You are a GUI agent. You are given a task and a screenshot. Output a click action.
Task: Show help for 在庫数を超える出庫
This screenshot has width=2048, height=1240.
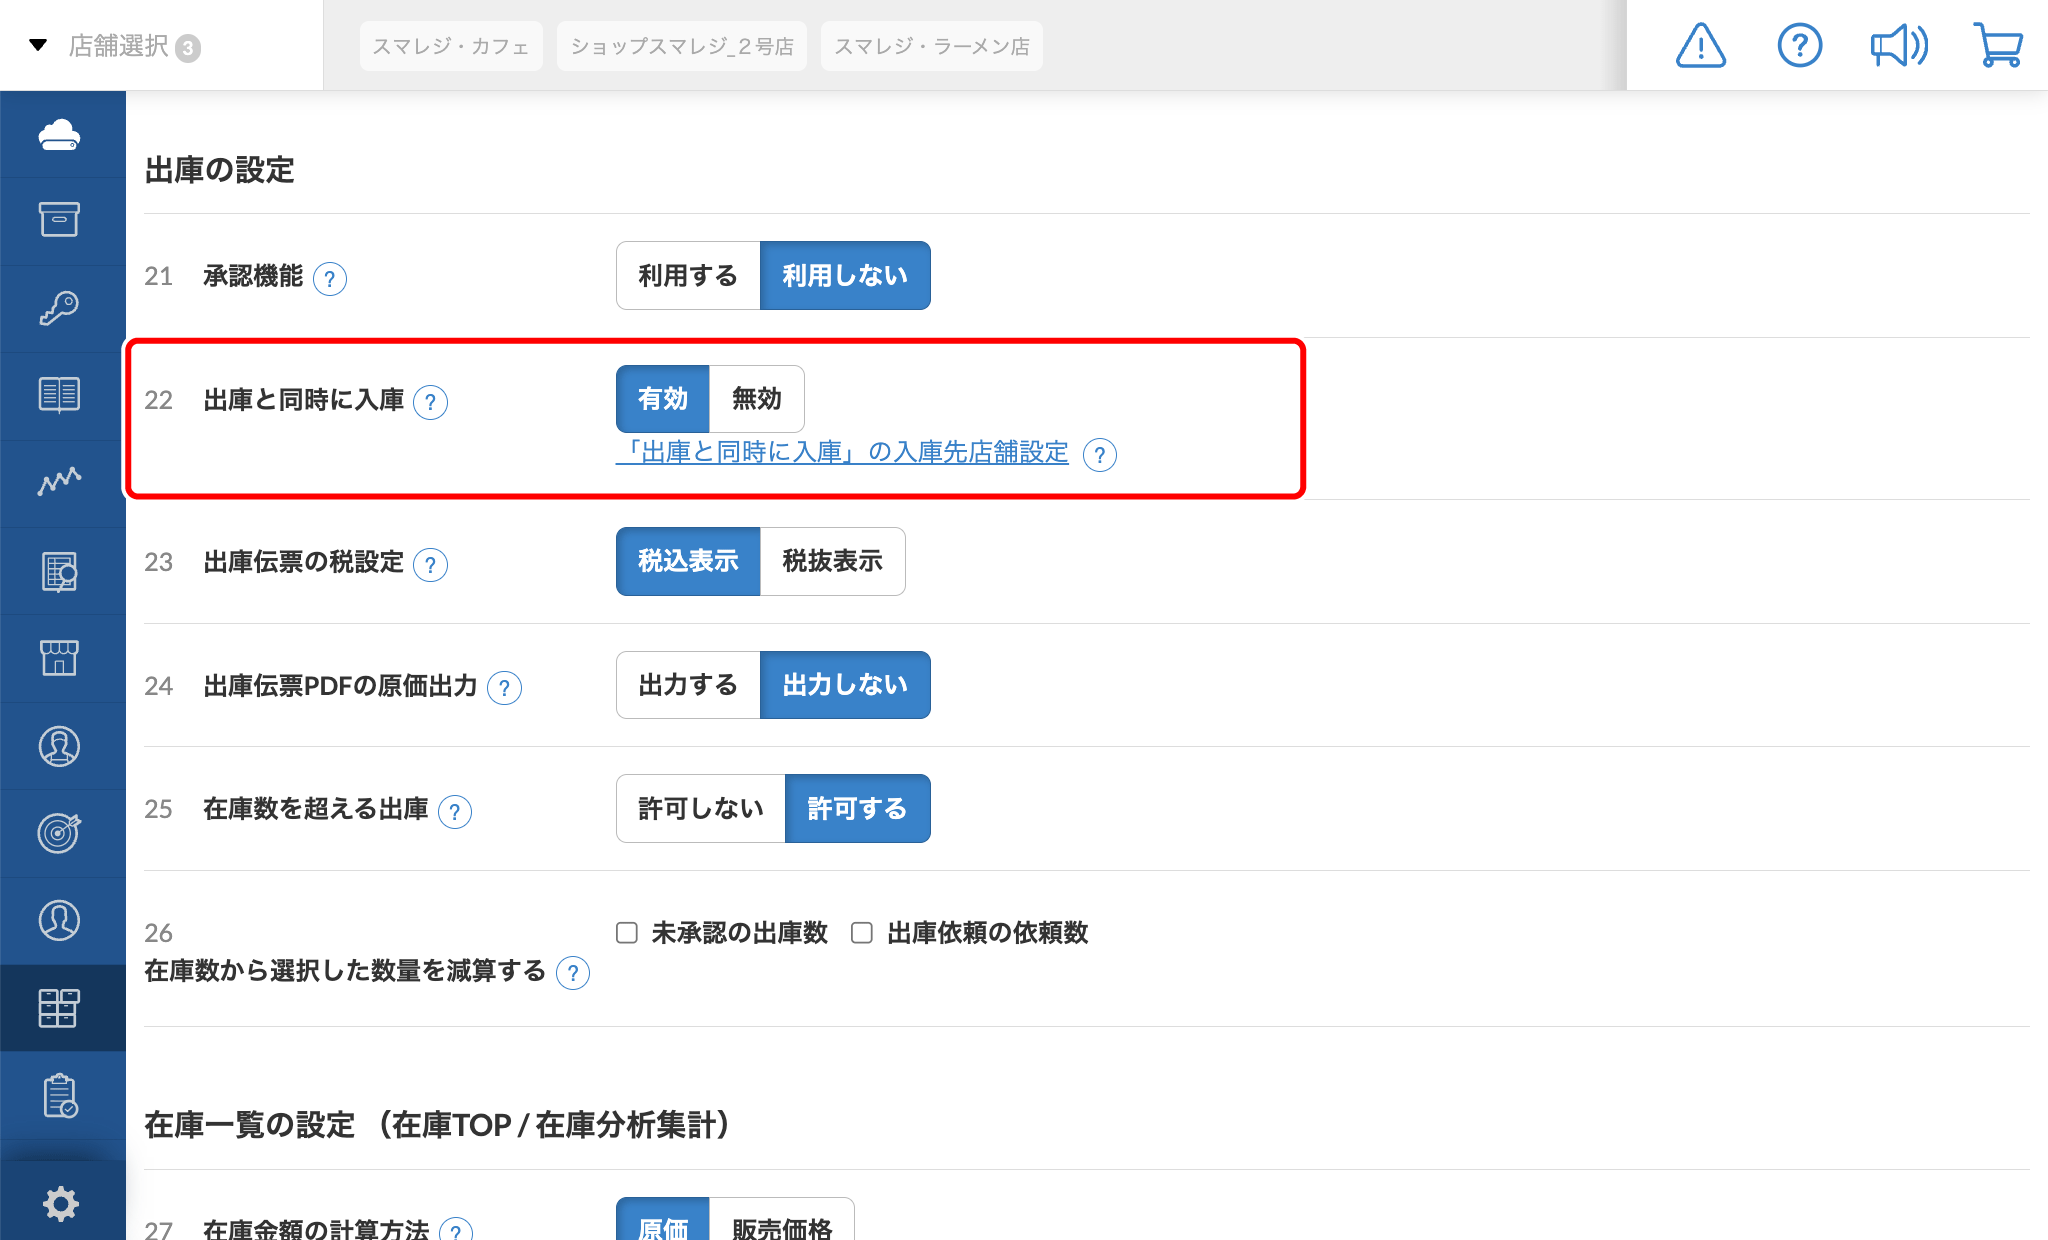(x=455, y=811)
